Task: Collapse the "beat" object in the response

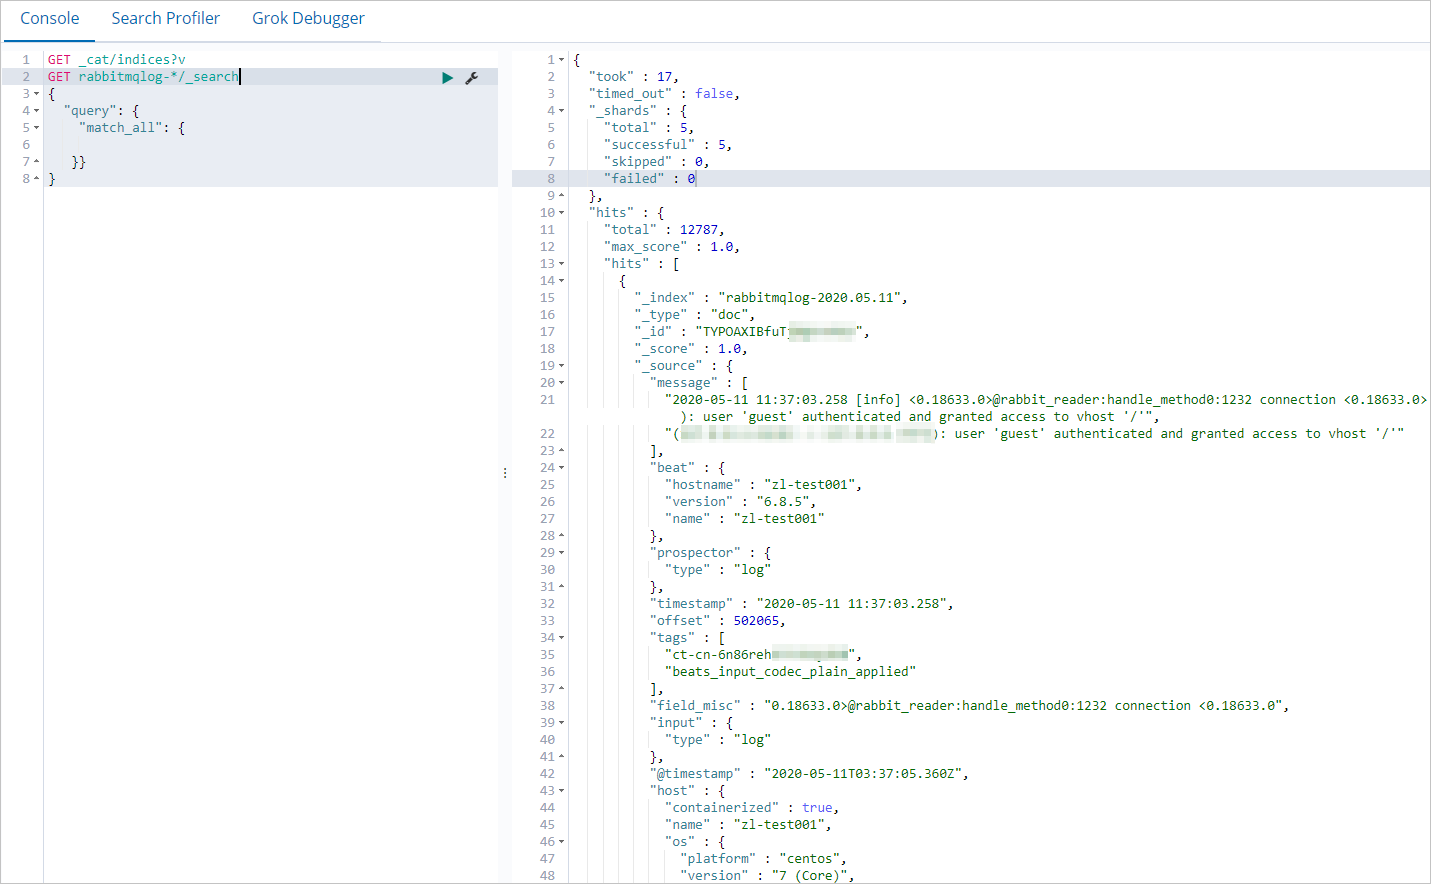Action: coord(562,468)
